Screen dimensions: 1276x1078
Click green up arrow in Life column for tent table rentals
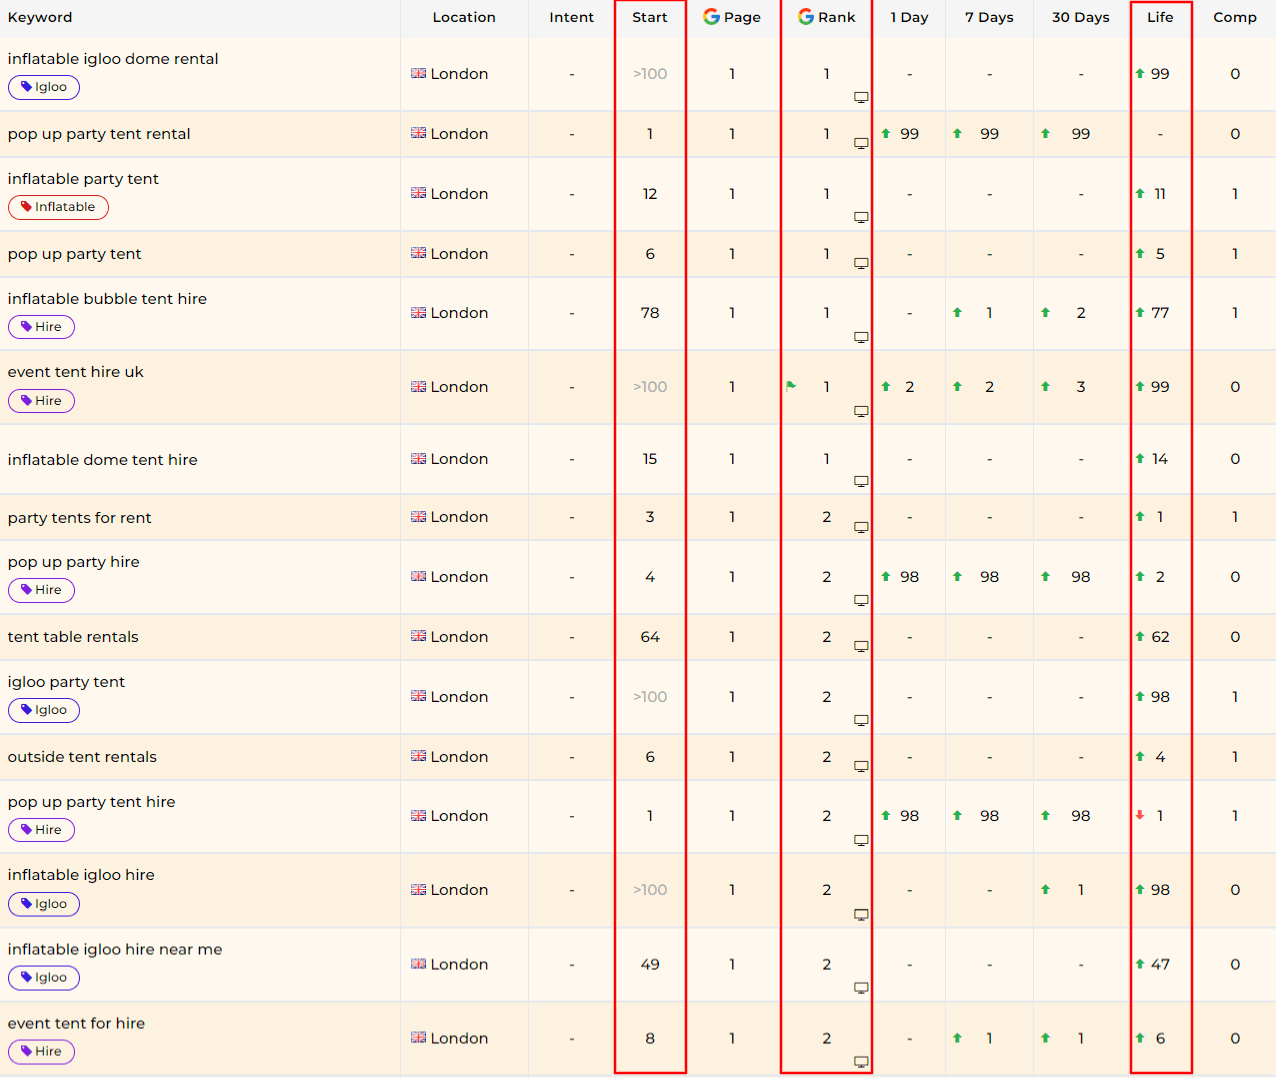click(1140, 636)
